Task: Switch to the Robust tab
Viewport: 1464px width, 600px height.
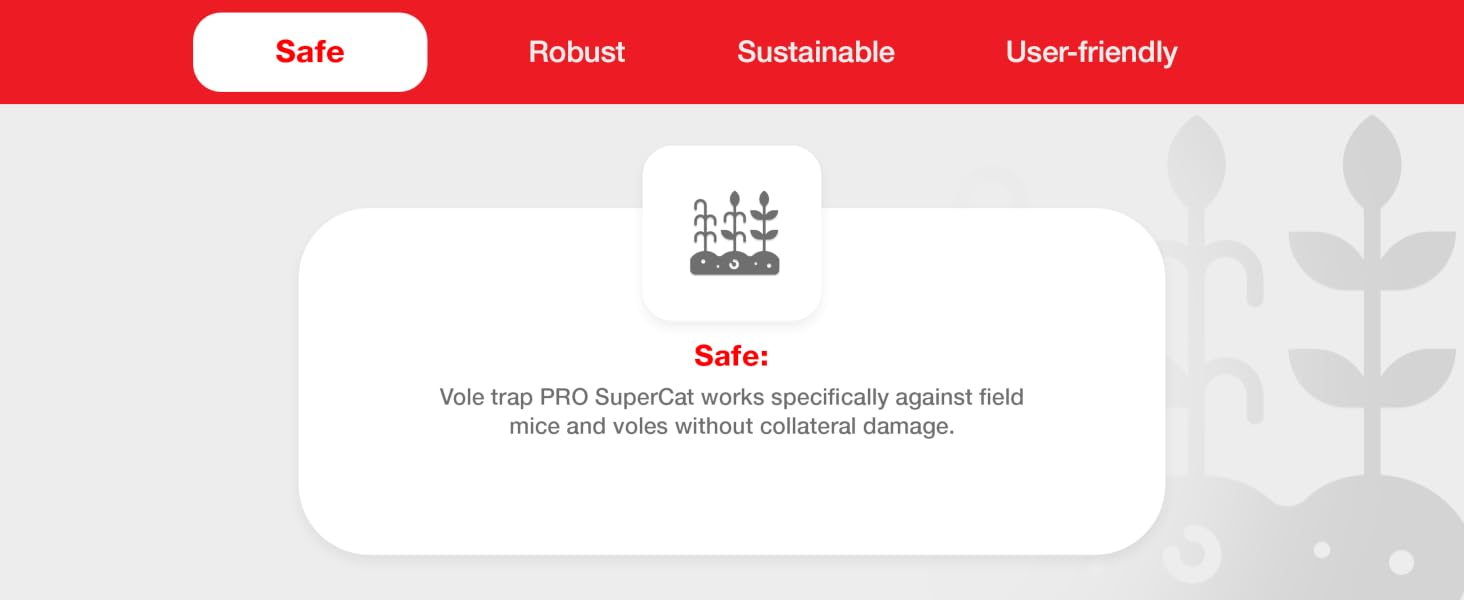Action: 577,52
